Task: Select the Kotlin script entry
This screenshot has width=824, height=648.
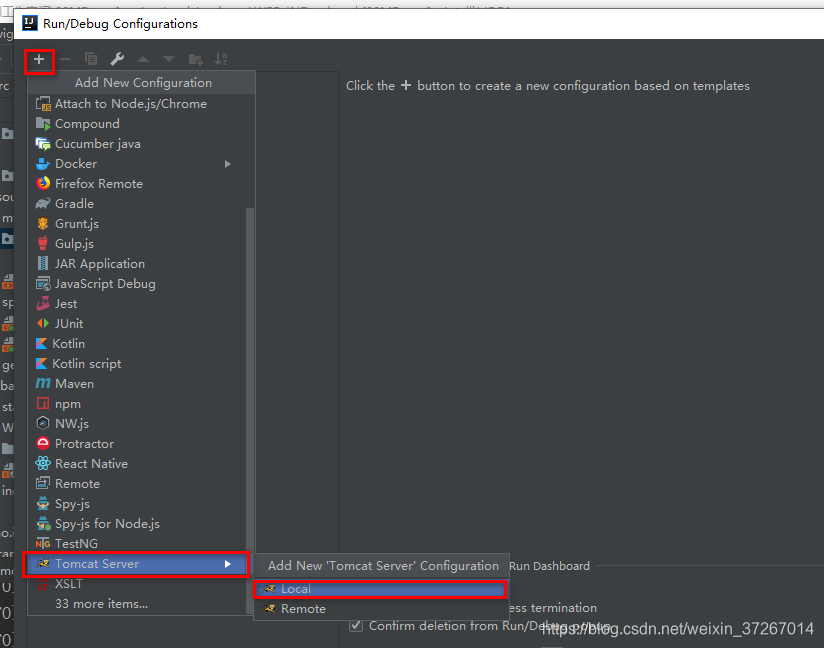Action: click(x=137, y=364)
